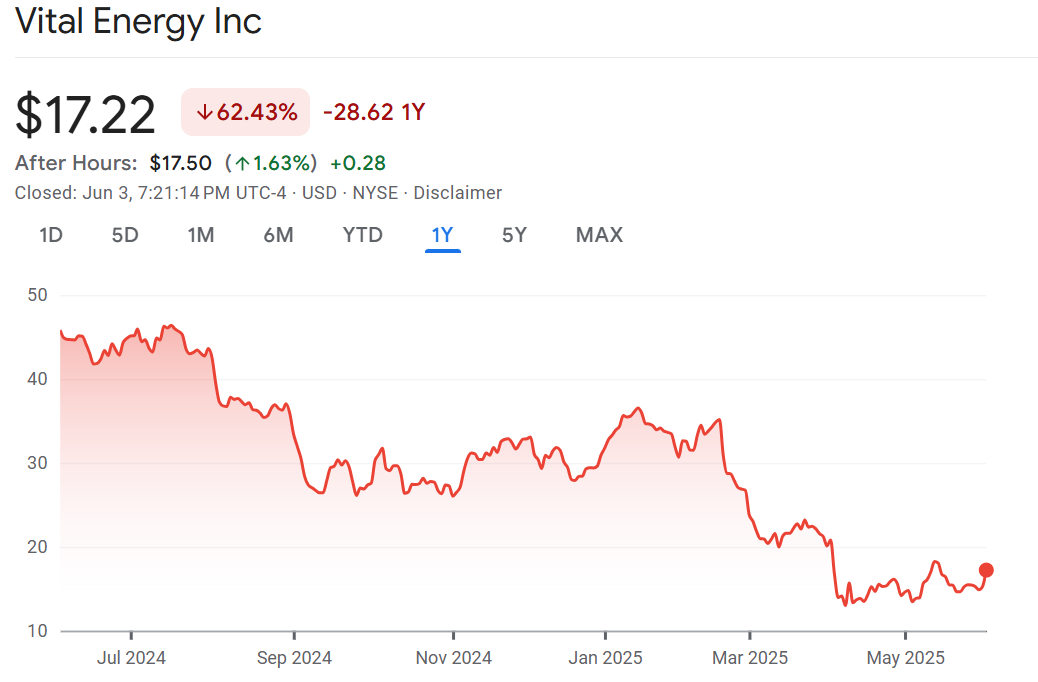This screenshot has height=682, width=1038.
Task: Click the red endpoint dot on chart
Action: (x=986, y=570)
